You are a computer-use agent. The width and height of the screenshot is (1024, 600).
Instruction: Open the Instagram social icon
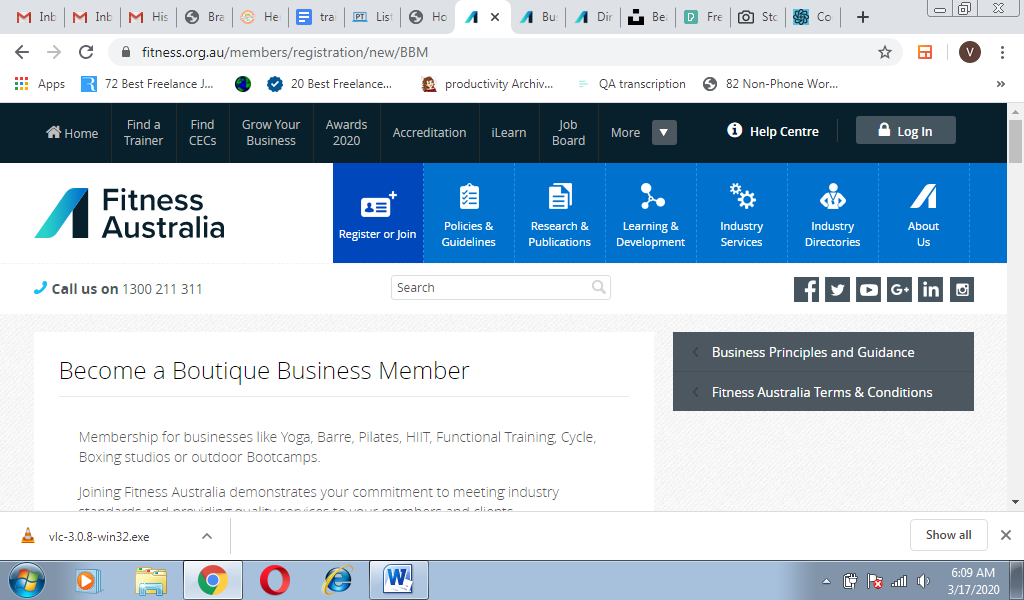pyautogui.click(x=961, y=289)
